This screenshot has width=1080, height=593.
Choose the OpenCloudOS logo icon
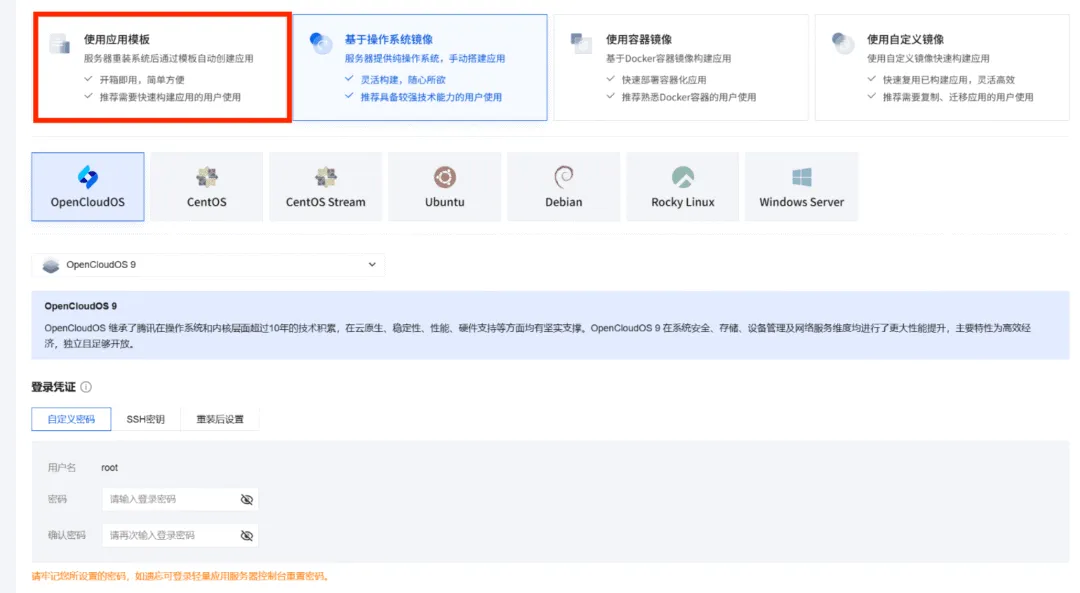tap(87, 177)
